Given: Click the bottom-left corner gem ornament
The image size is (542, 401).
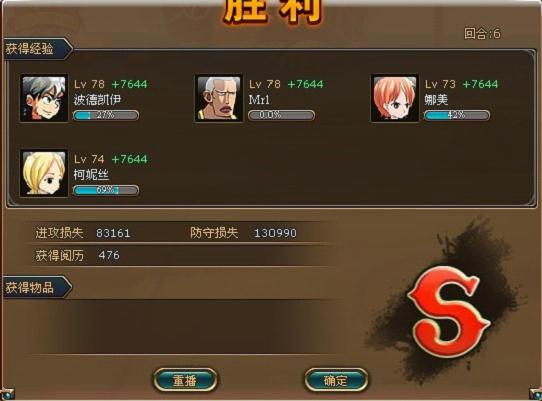Looking at the screenshot, I should pos(6,394).
